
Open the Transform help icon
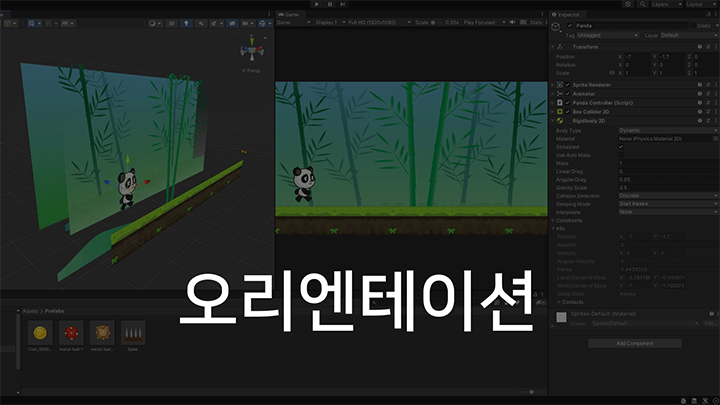700,47
